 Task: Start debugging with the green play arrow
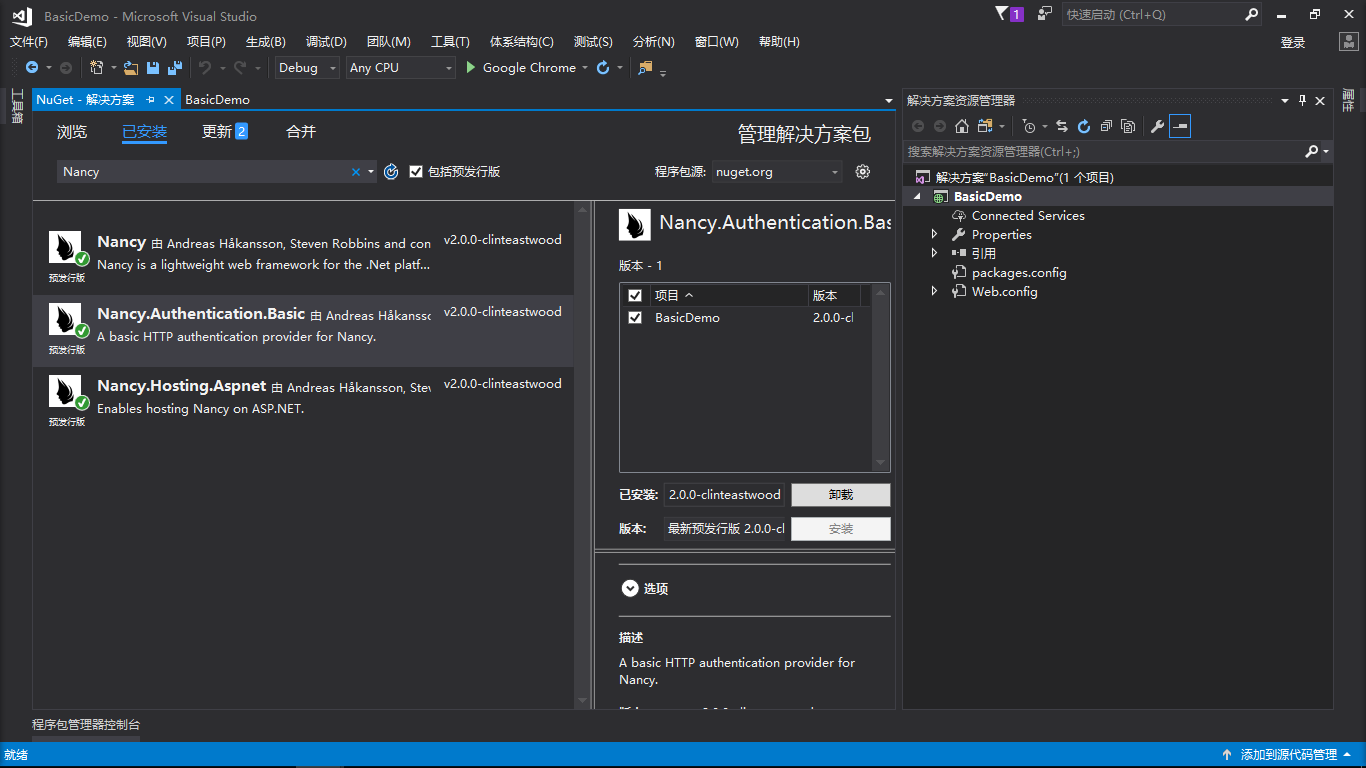473,68
